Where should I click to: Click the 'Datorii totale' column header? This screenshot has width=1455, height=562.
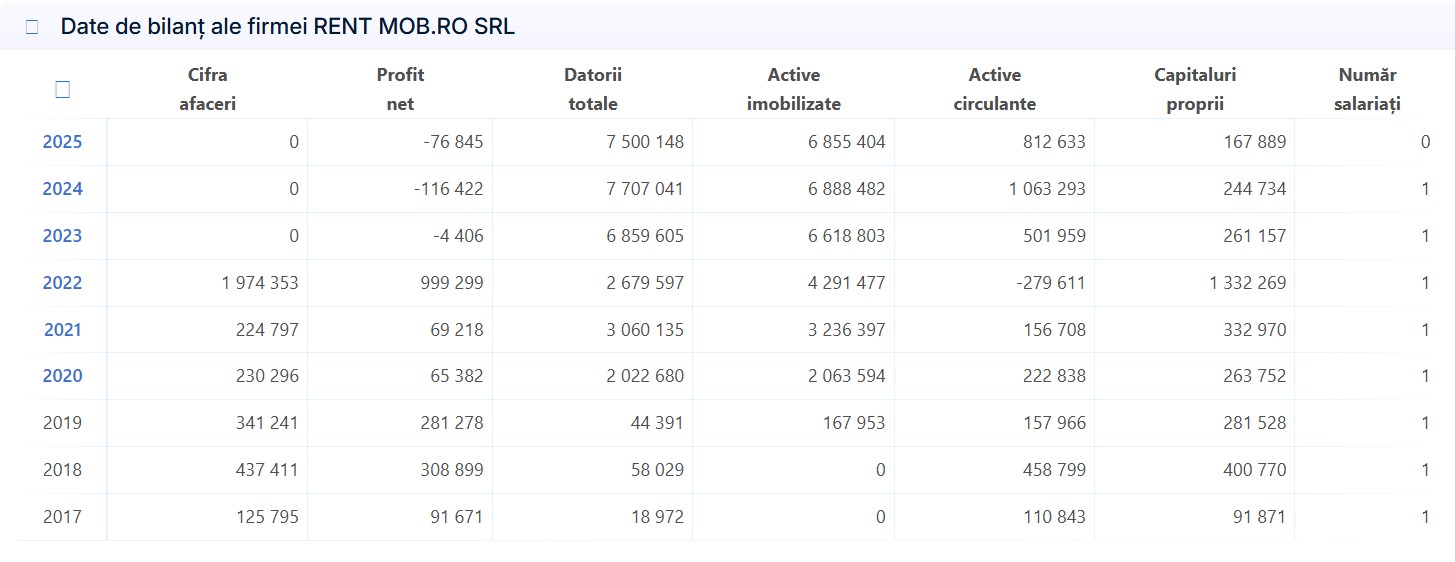point(593,89)
